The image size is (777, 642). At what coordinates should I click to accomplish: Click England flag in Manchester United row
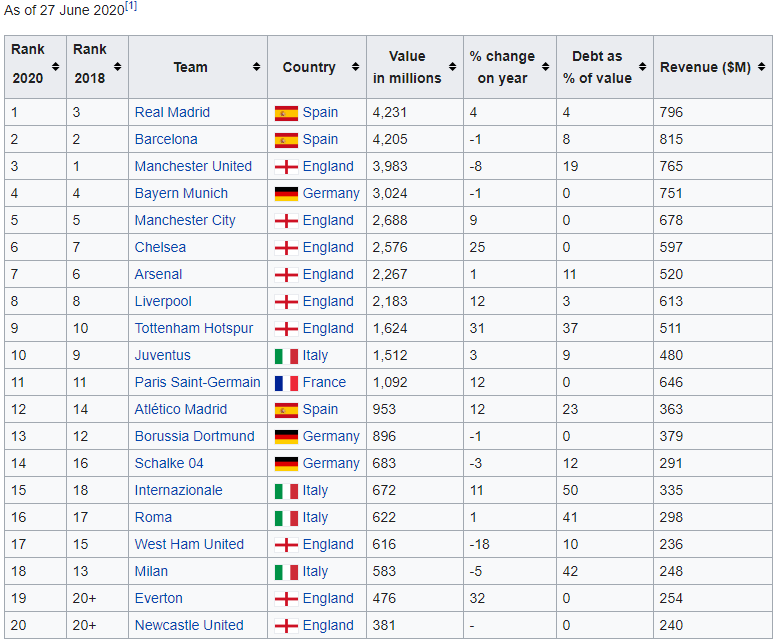(x=286, y=167)
